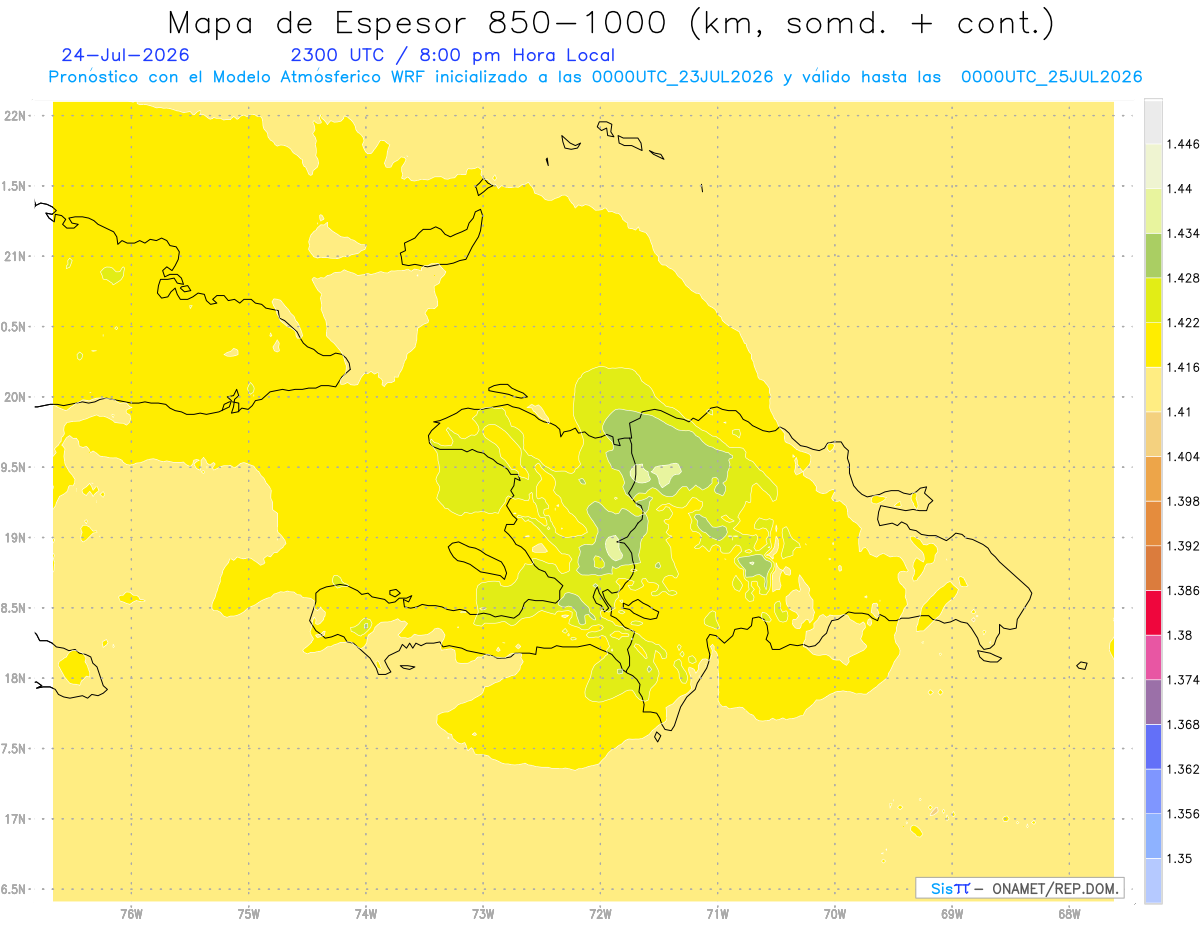Screen dimensions: 1200x927
Task: Pick the blue legend band between 1.362 and 1.368
Action: coord(1153,747)
